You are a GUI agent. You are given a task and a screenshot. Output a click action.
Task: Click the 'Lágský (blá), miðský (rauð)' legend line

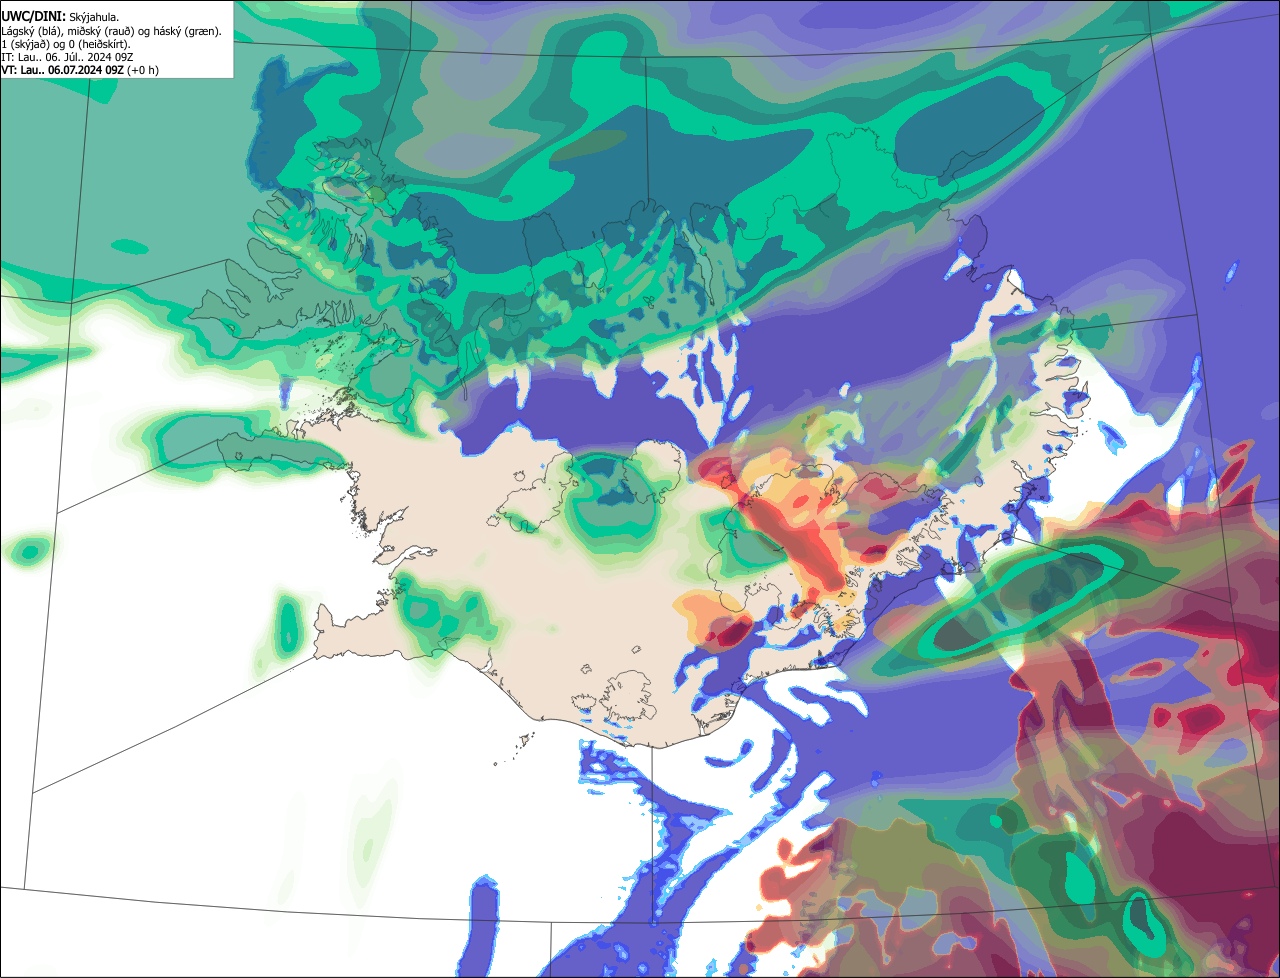point(111,31)
